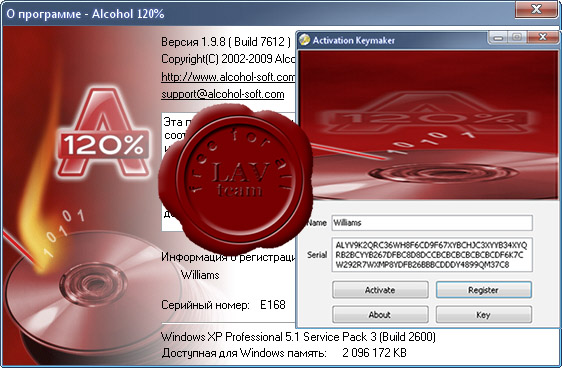
Task: Click the Register button
Action: coord(484,290)
